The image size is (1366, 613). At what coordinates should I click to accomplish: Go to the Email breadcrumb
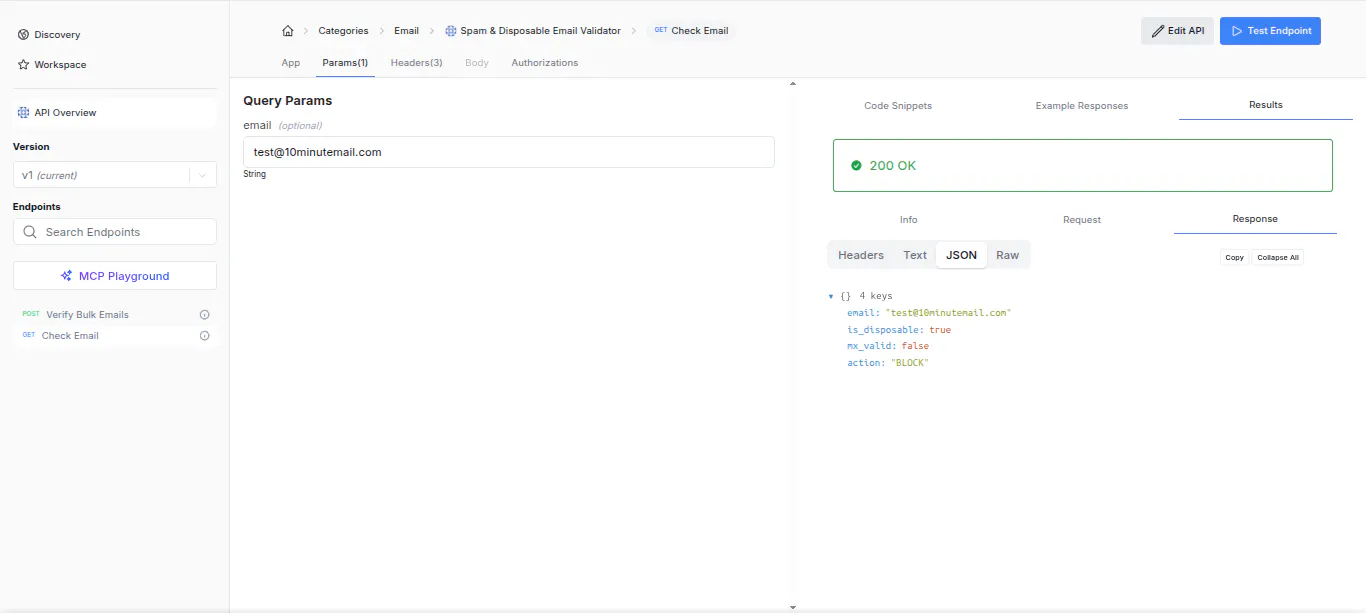[x=406, y=31]
